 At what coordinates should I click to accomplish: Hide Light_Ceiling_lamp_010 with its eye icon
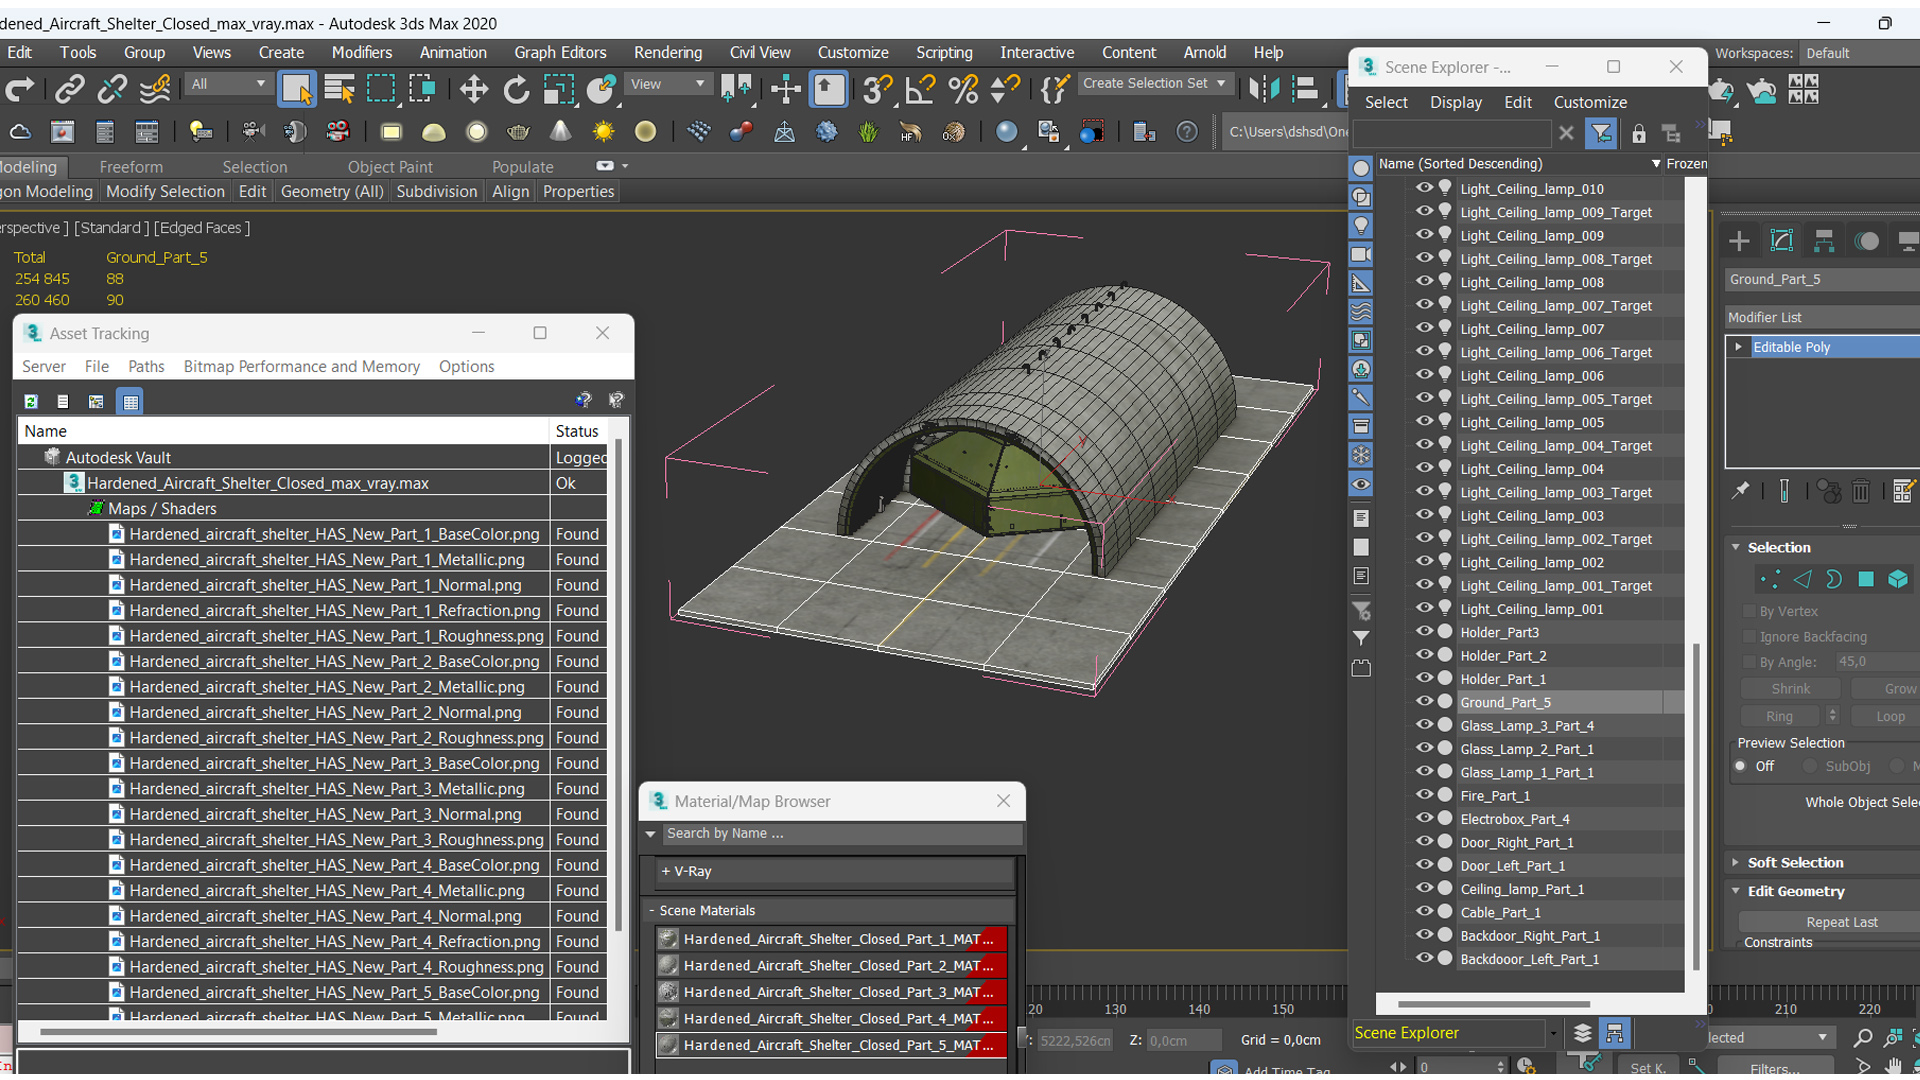[x=1424, y=187]
